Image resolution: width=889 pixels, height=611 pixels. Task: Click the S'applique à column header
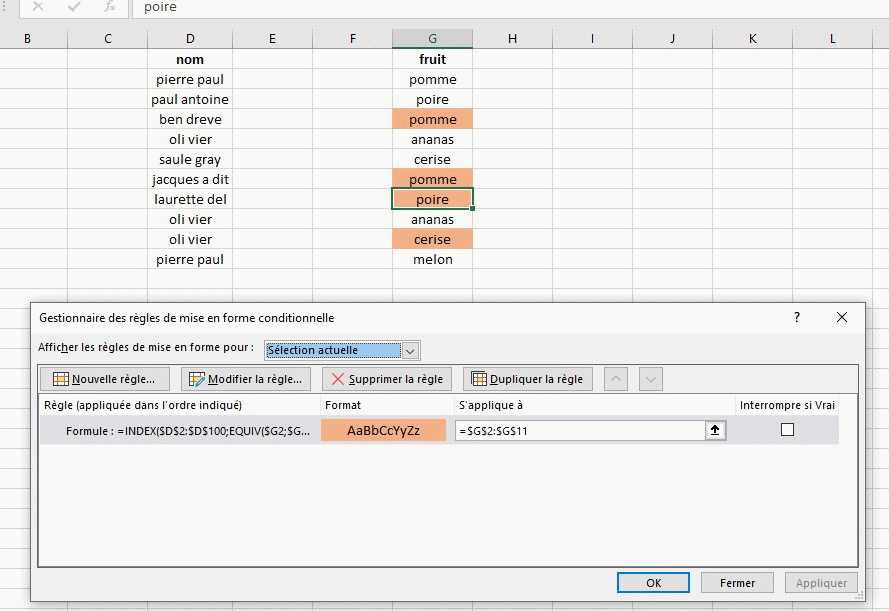pos(490,405)
